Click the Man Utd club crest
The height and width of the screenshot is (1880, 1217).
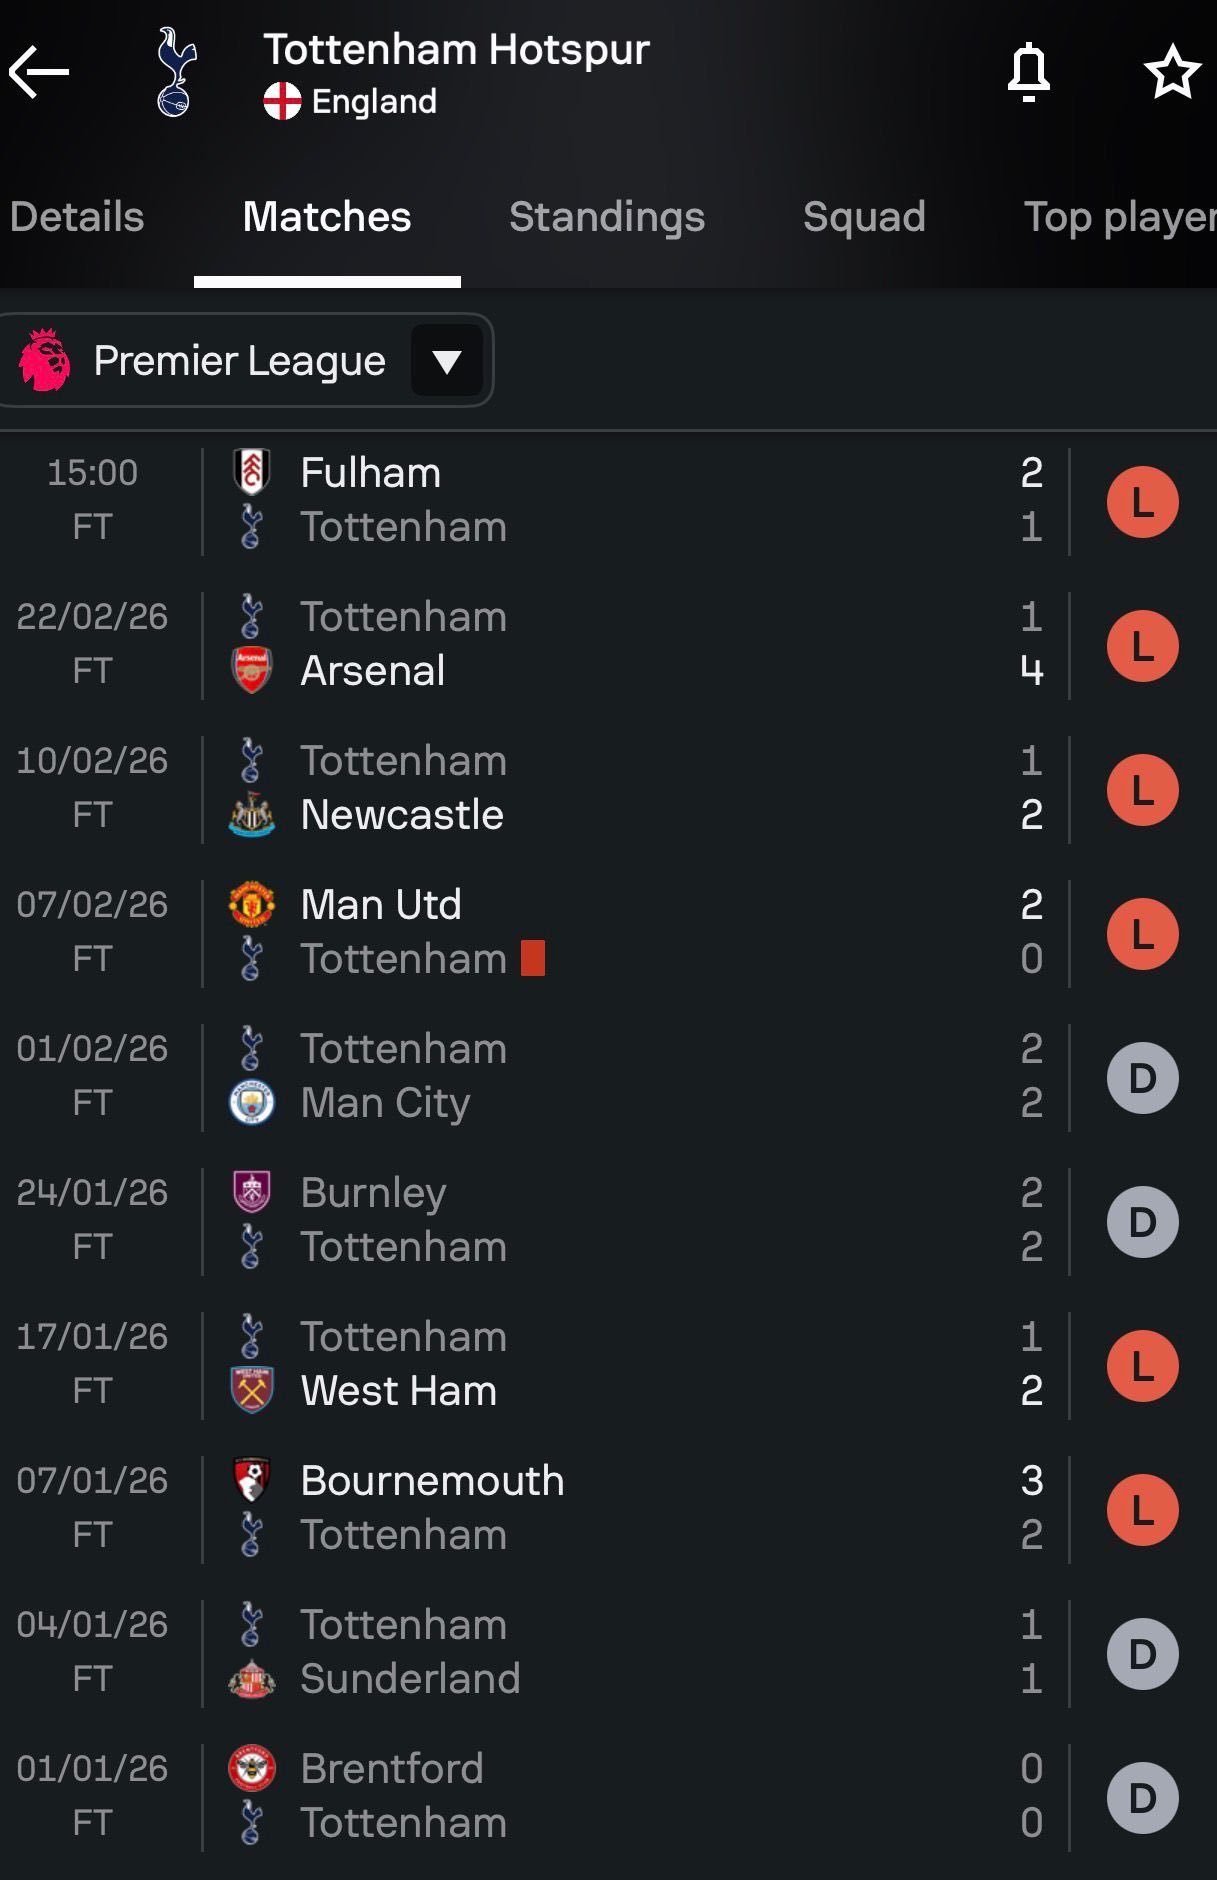[x=252, y=904]
